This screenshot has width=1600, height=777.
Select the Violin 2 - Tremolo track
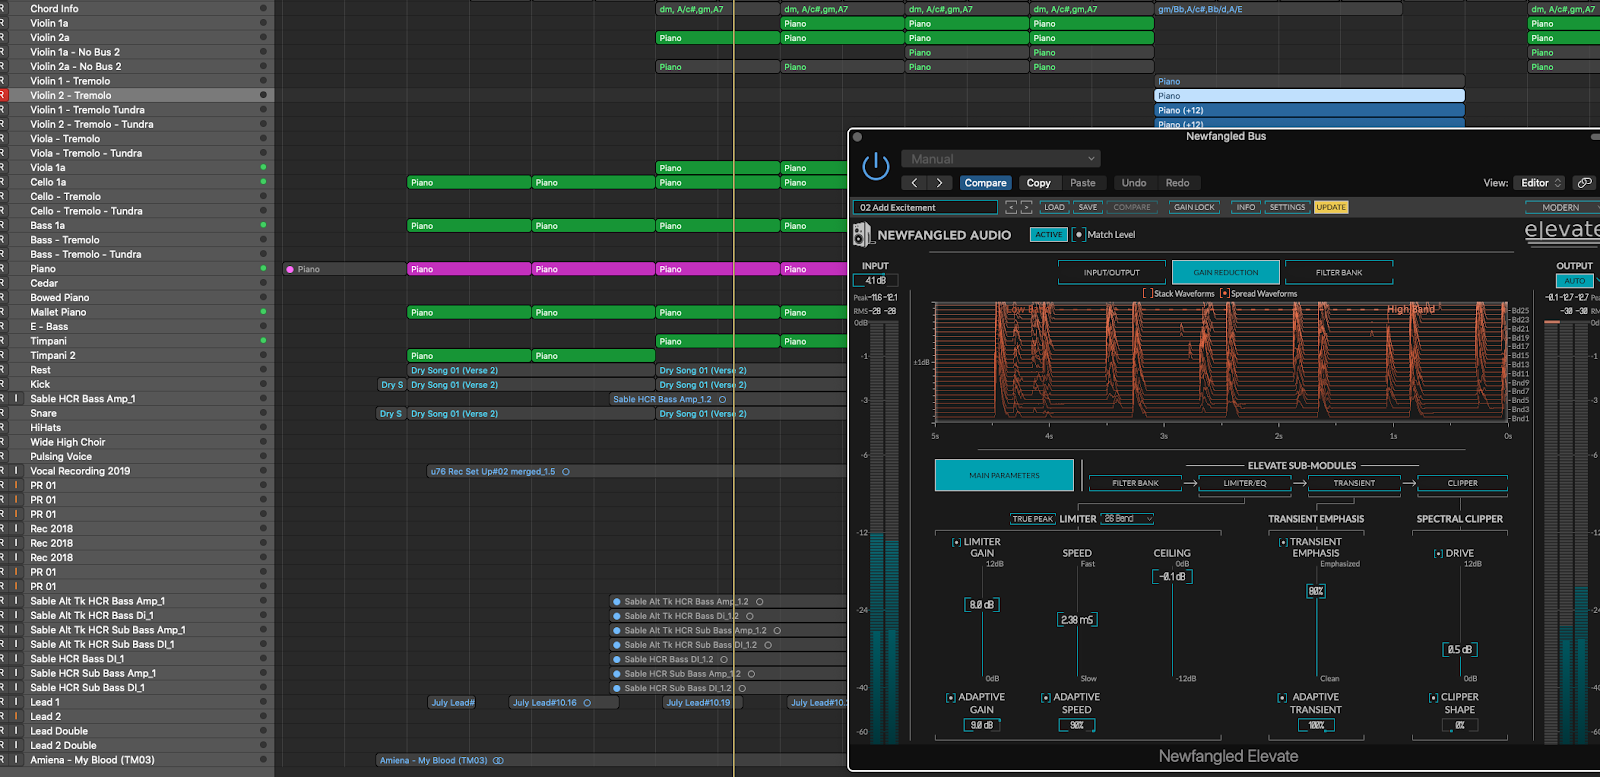click(x=70, y=96)
